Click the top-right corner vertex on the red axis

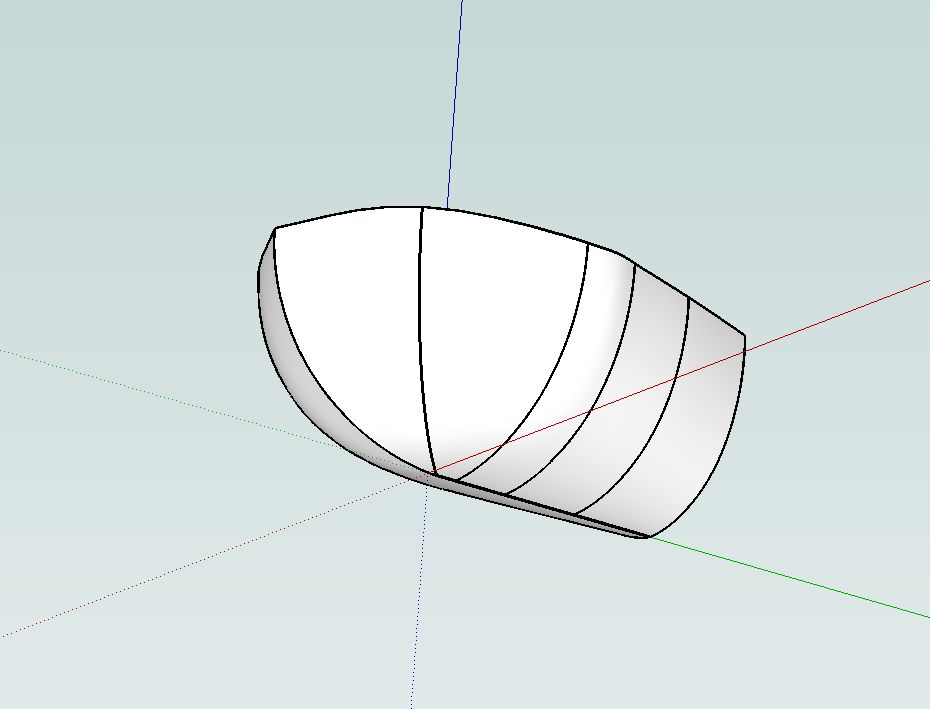745,337
